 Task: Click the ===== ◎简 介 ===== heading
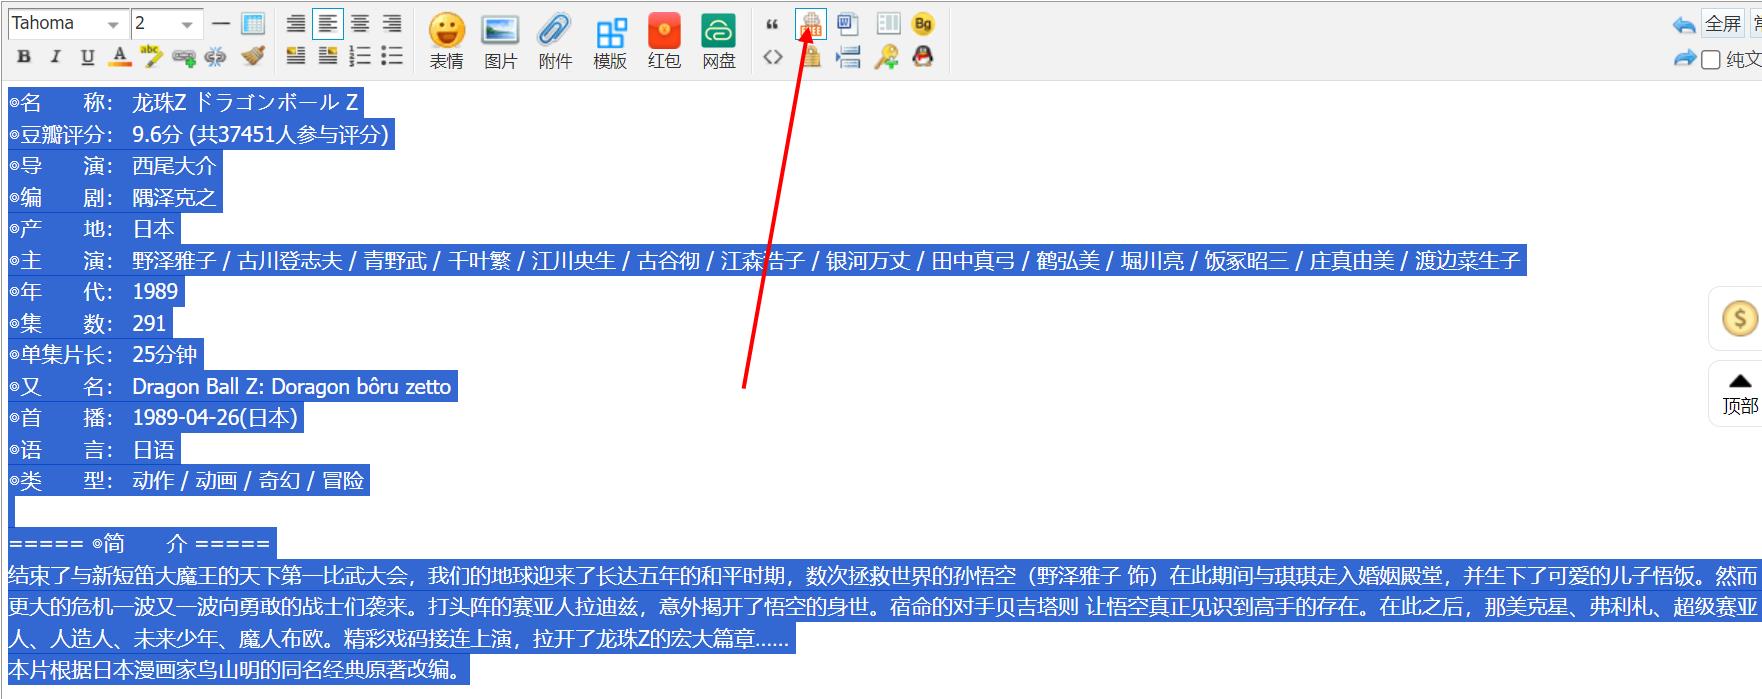pos(142,544)
